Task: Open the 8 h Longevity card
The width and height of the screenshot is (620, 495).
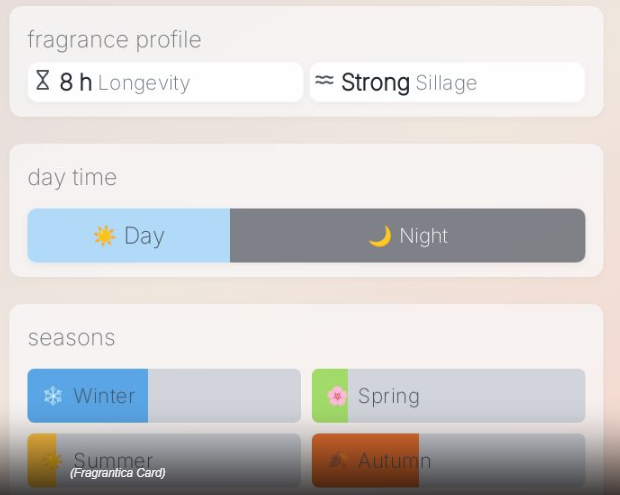Action: [x=165, y=82]
